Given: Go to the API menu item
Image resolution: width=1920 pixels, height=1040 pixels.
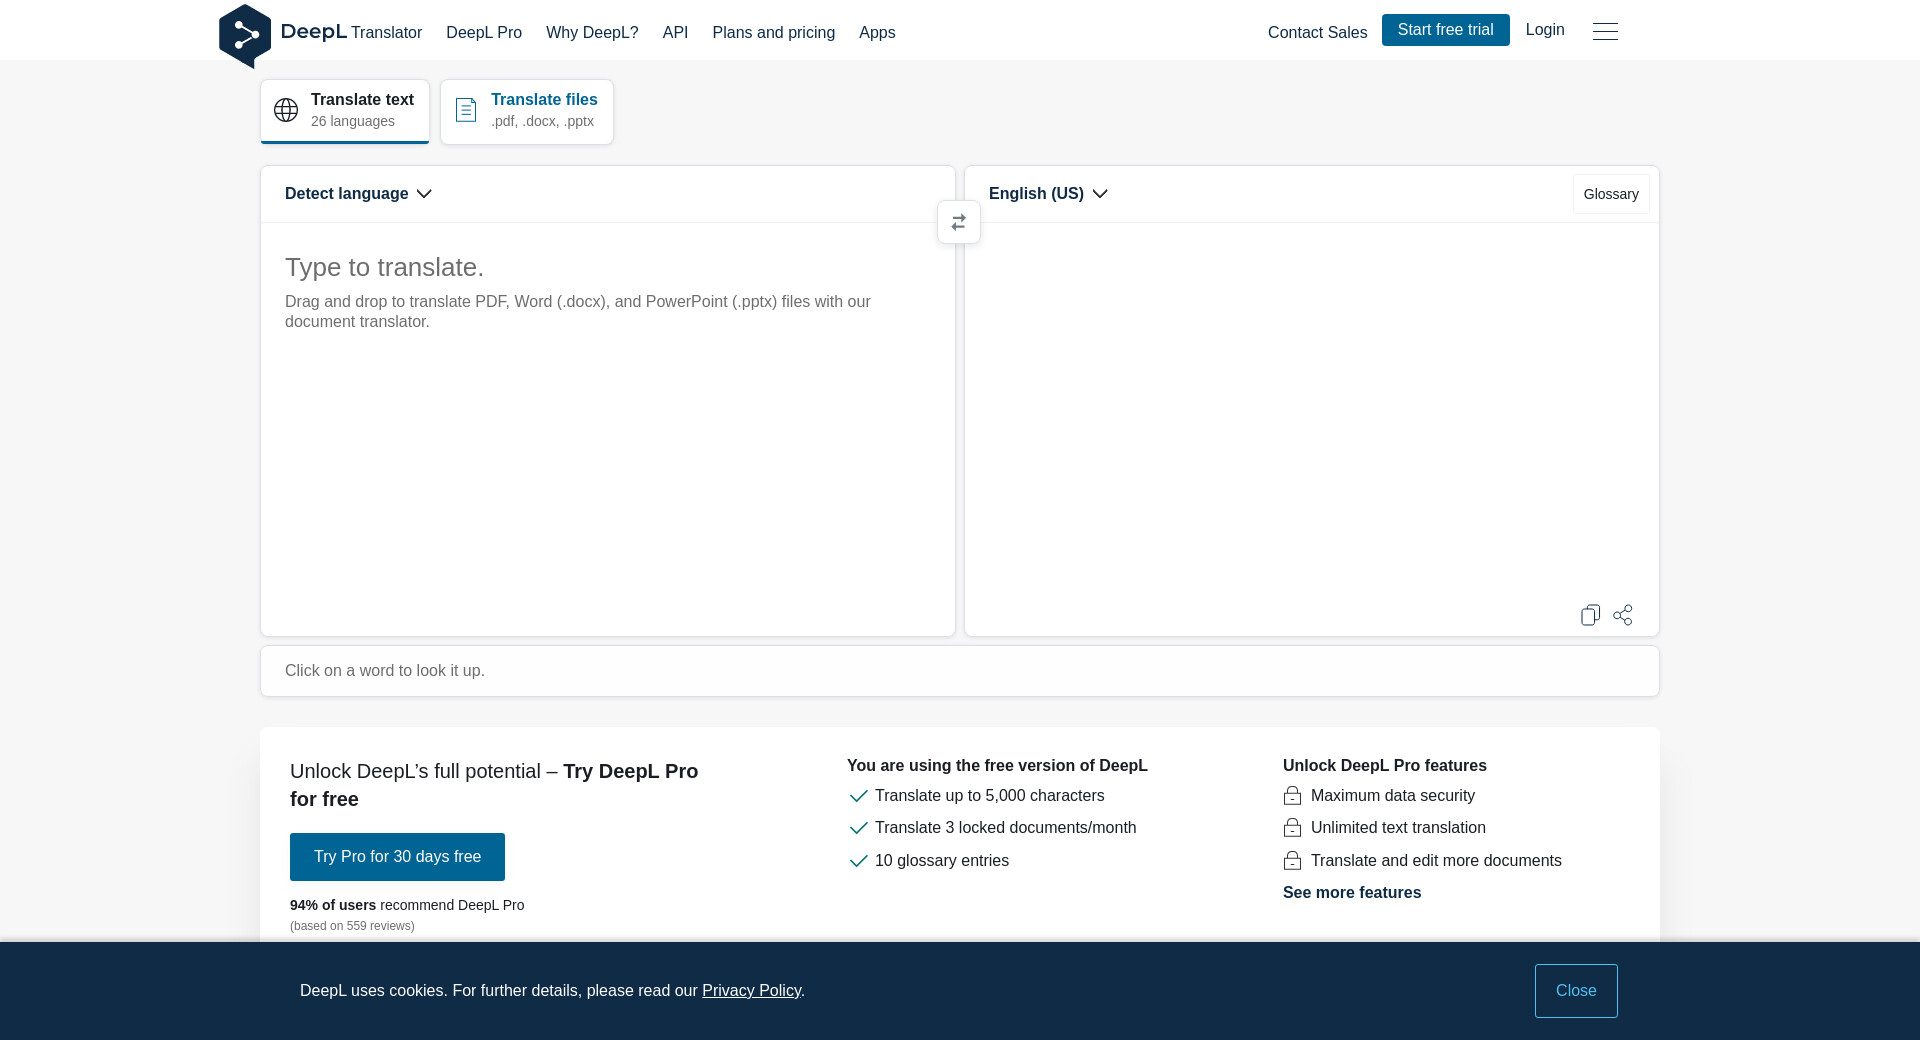Looking at the screenshot, I should (x=675, y=33).
